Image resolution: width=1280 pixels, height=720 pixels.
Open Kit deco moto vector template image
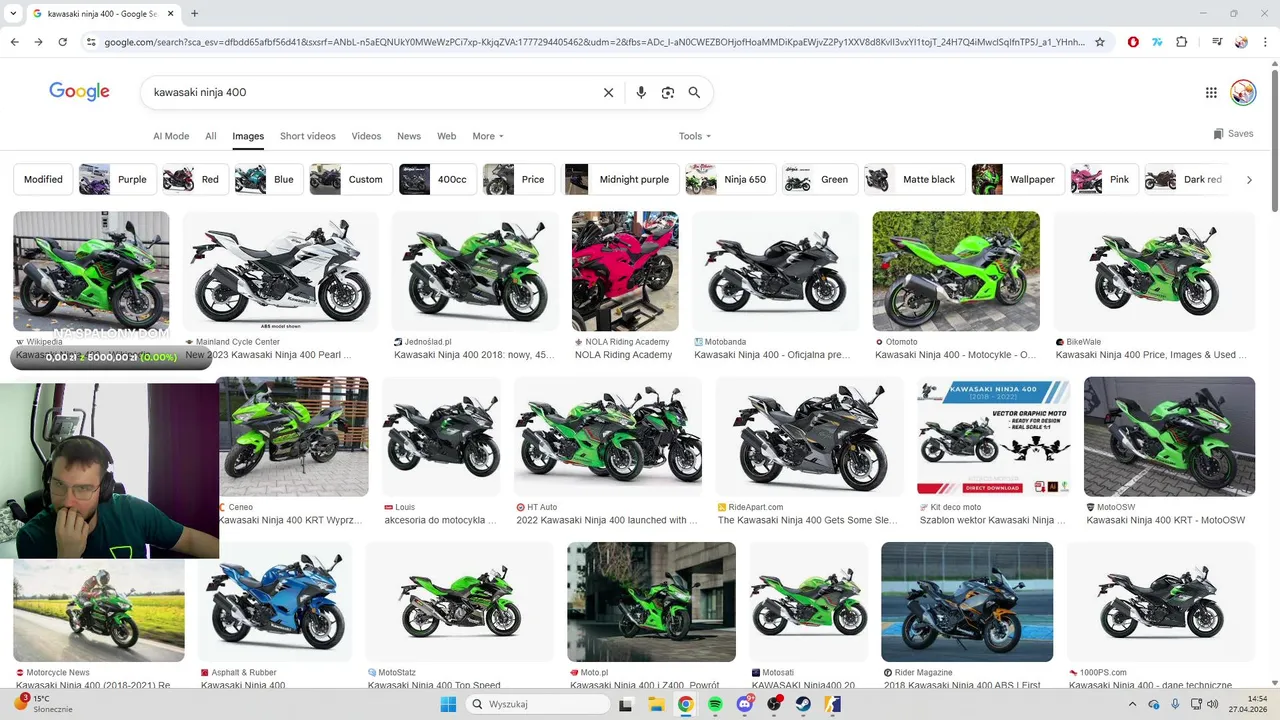click(x=994, y=437)
